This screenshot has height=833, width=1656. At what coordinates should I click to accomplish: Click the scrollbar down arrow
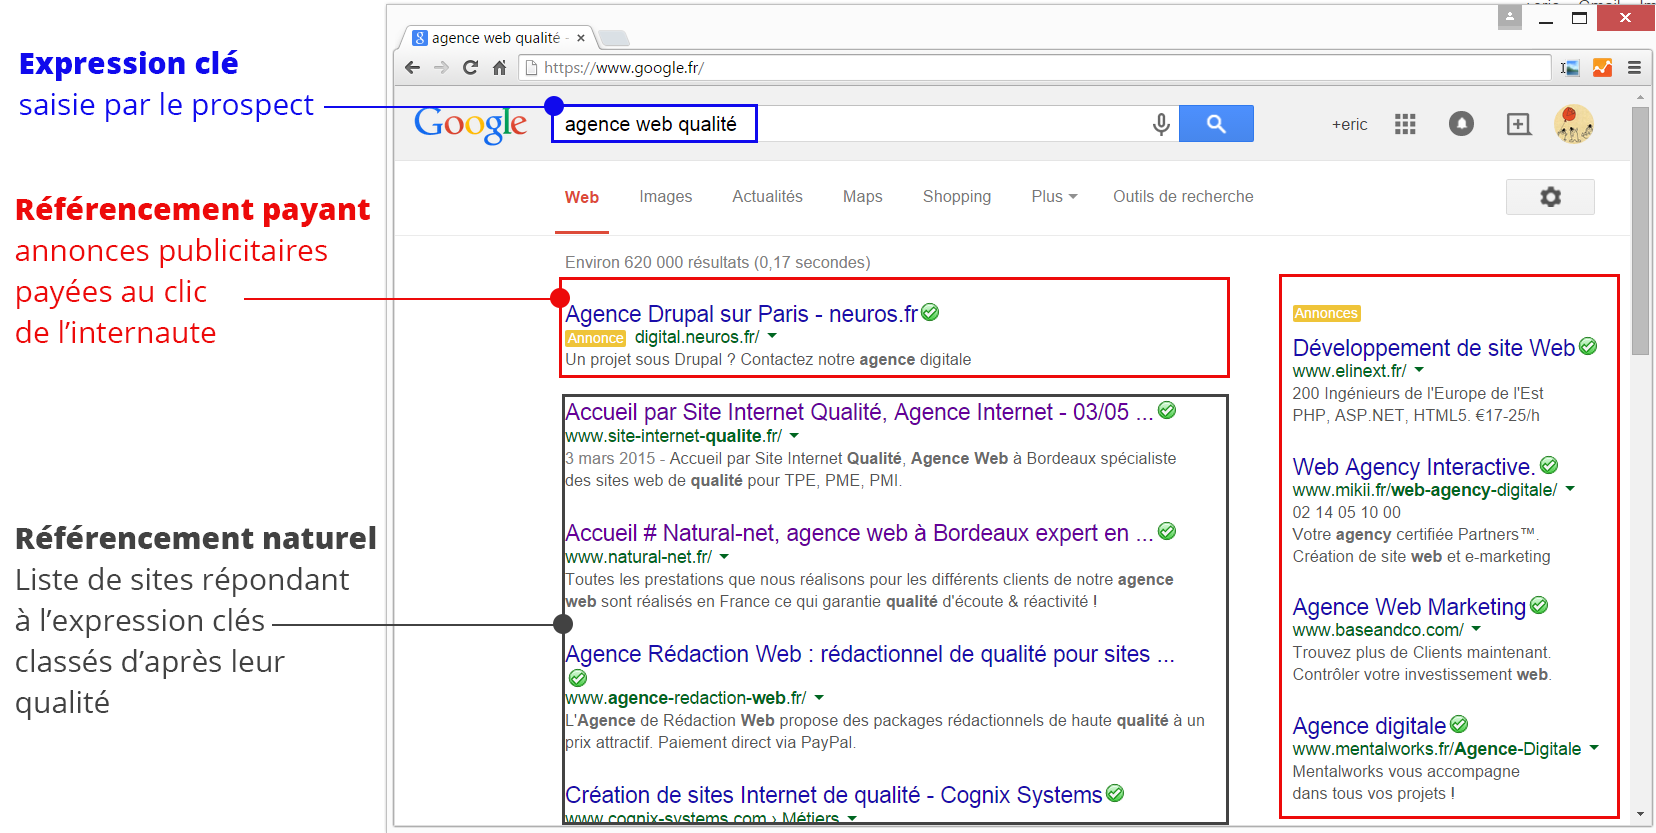[1640, 816]
